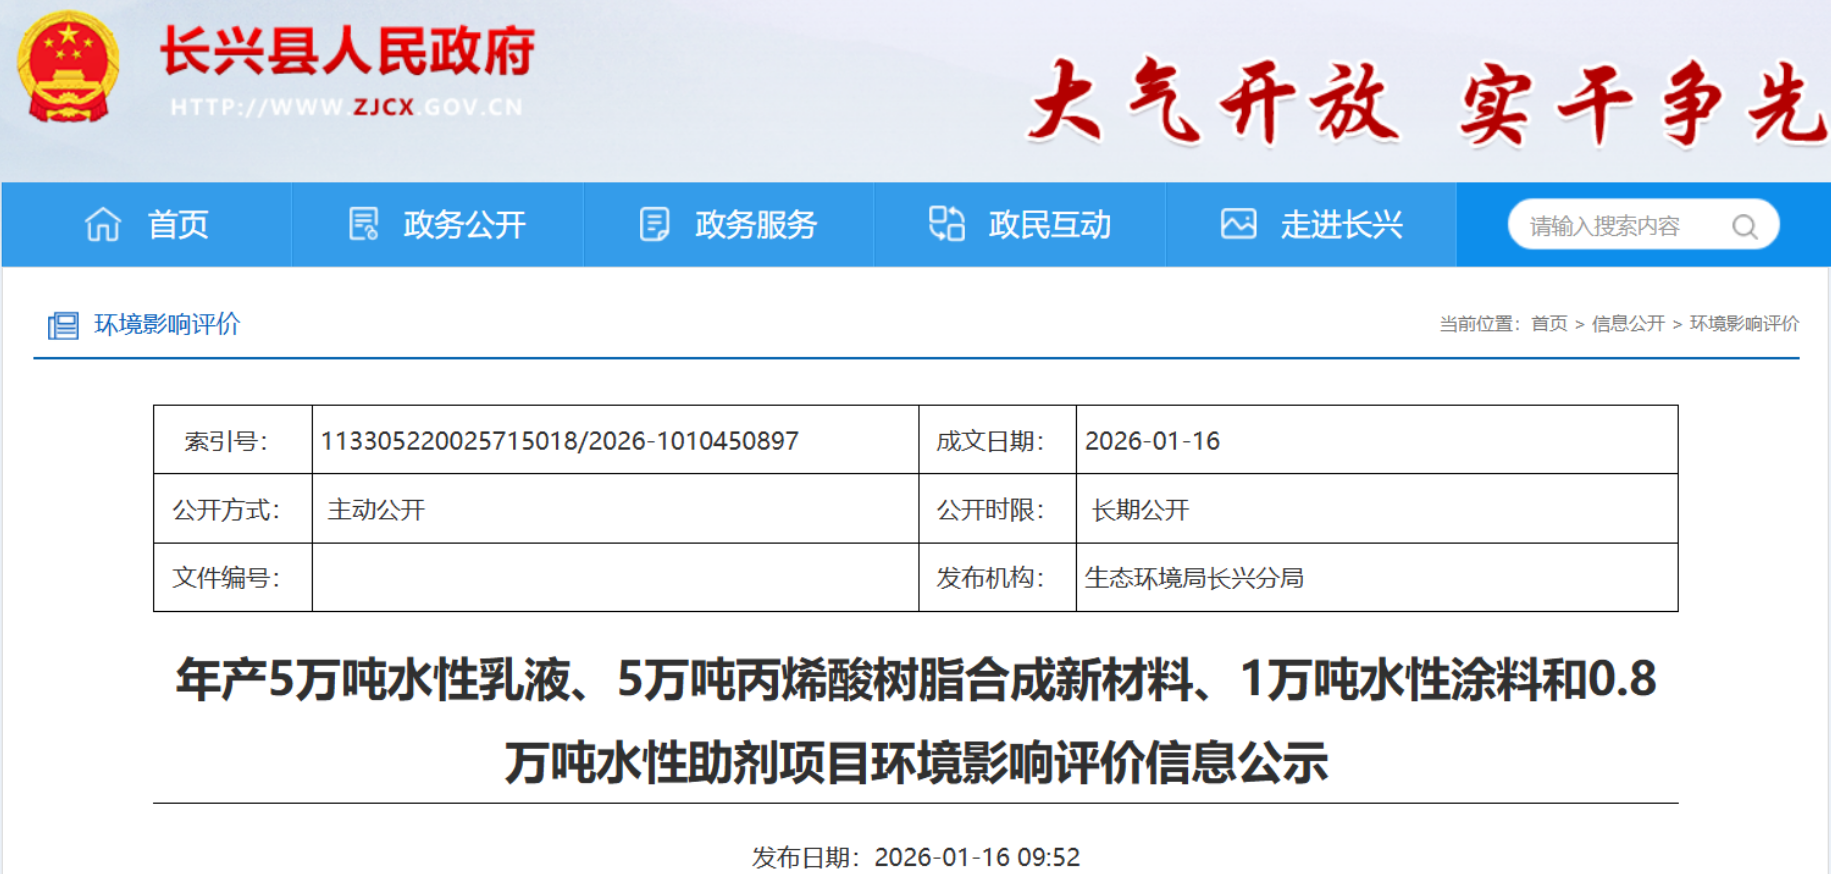Click the 成文日期 value 2026-01-16
The width and height of the screenshot is (1831, 874).
1152,441
